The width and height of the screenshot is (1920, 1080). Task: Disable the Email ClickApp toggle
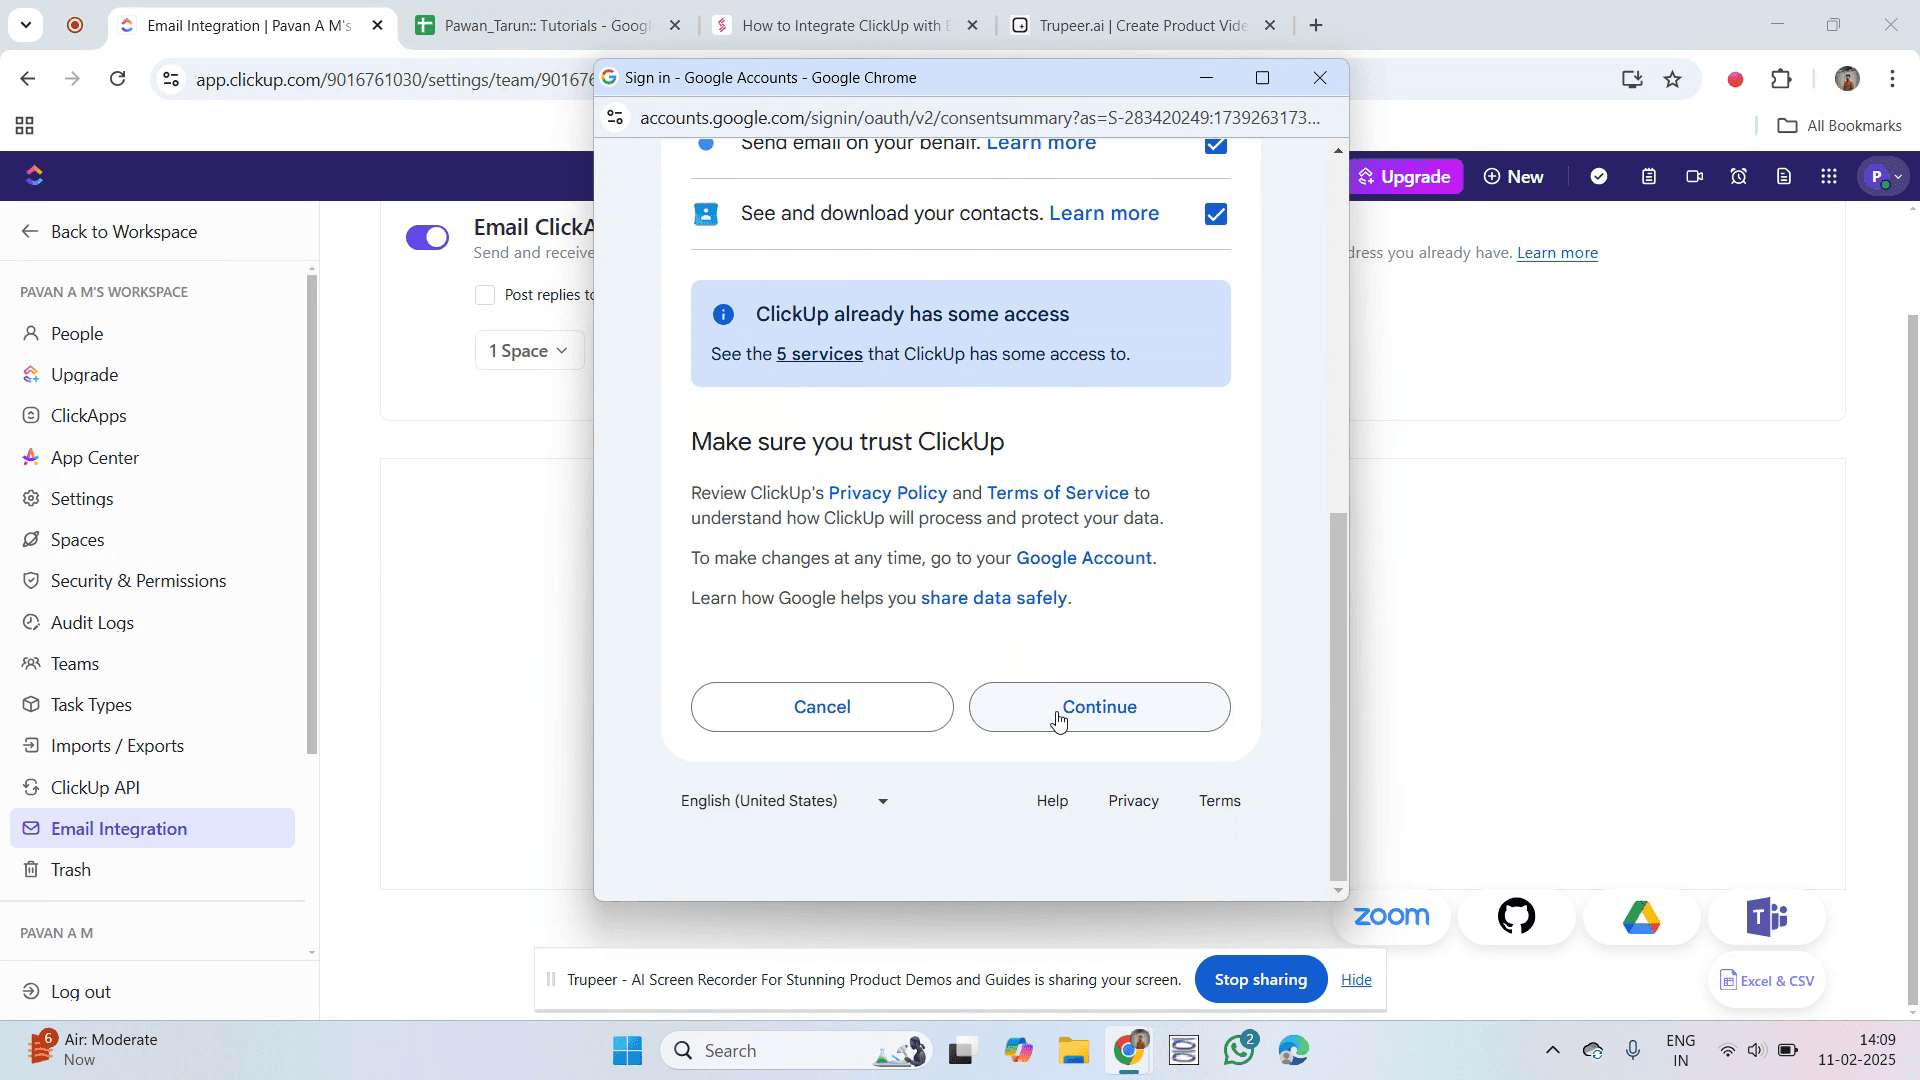coord(427,237)
